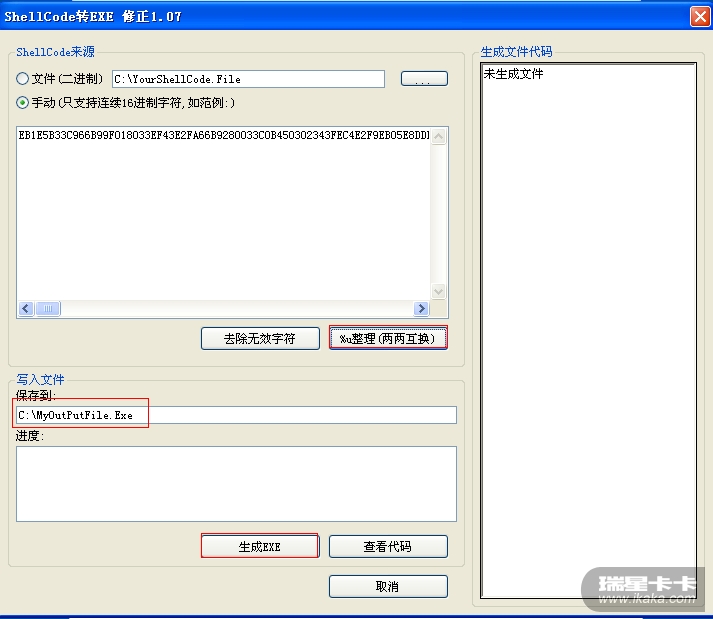Click the horizontal scroll right arrow

(421, 308)
